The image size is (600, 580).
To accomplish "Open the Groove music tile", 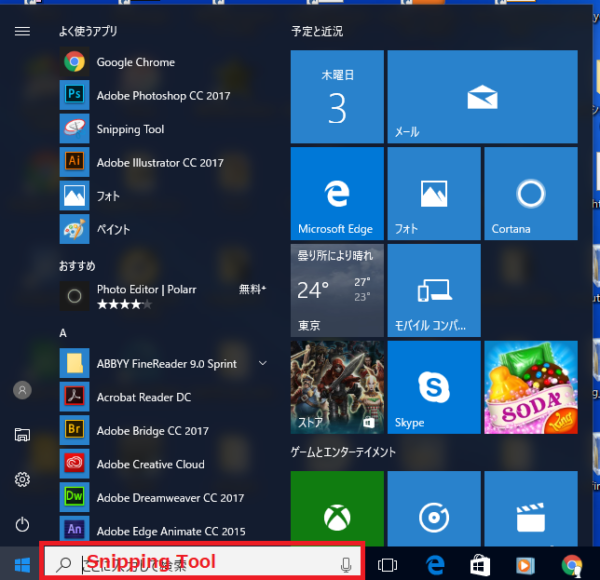I will 434,508.
